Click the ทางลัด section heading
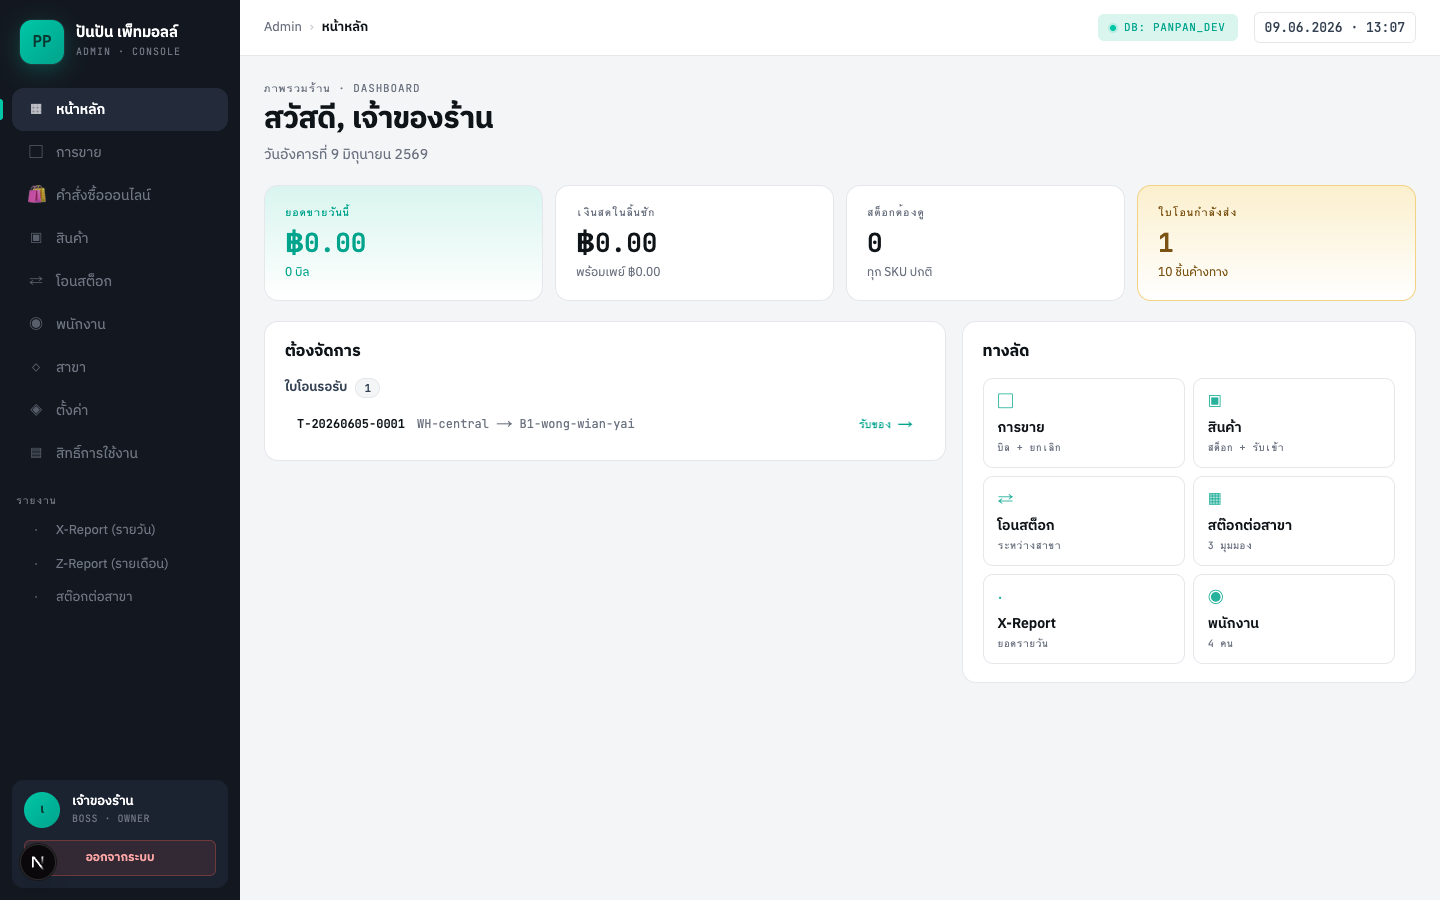This screenshot has height=900, width=1440. pyautogui.click(x=1006, y=351)
